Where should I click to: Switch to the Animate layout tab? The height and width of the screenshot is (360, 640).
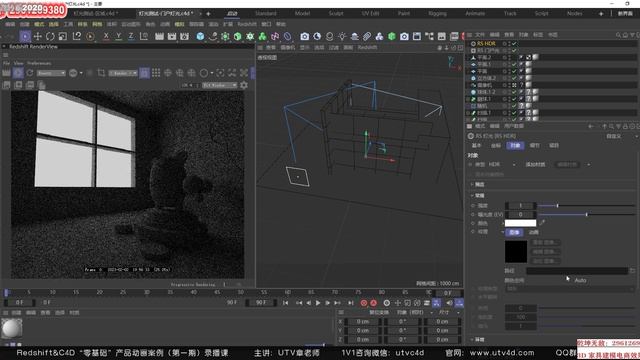point(475,13)
